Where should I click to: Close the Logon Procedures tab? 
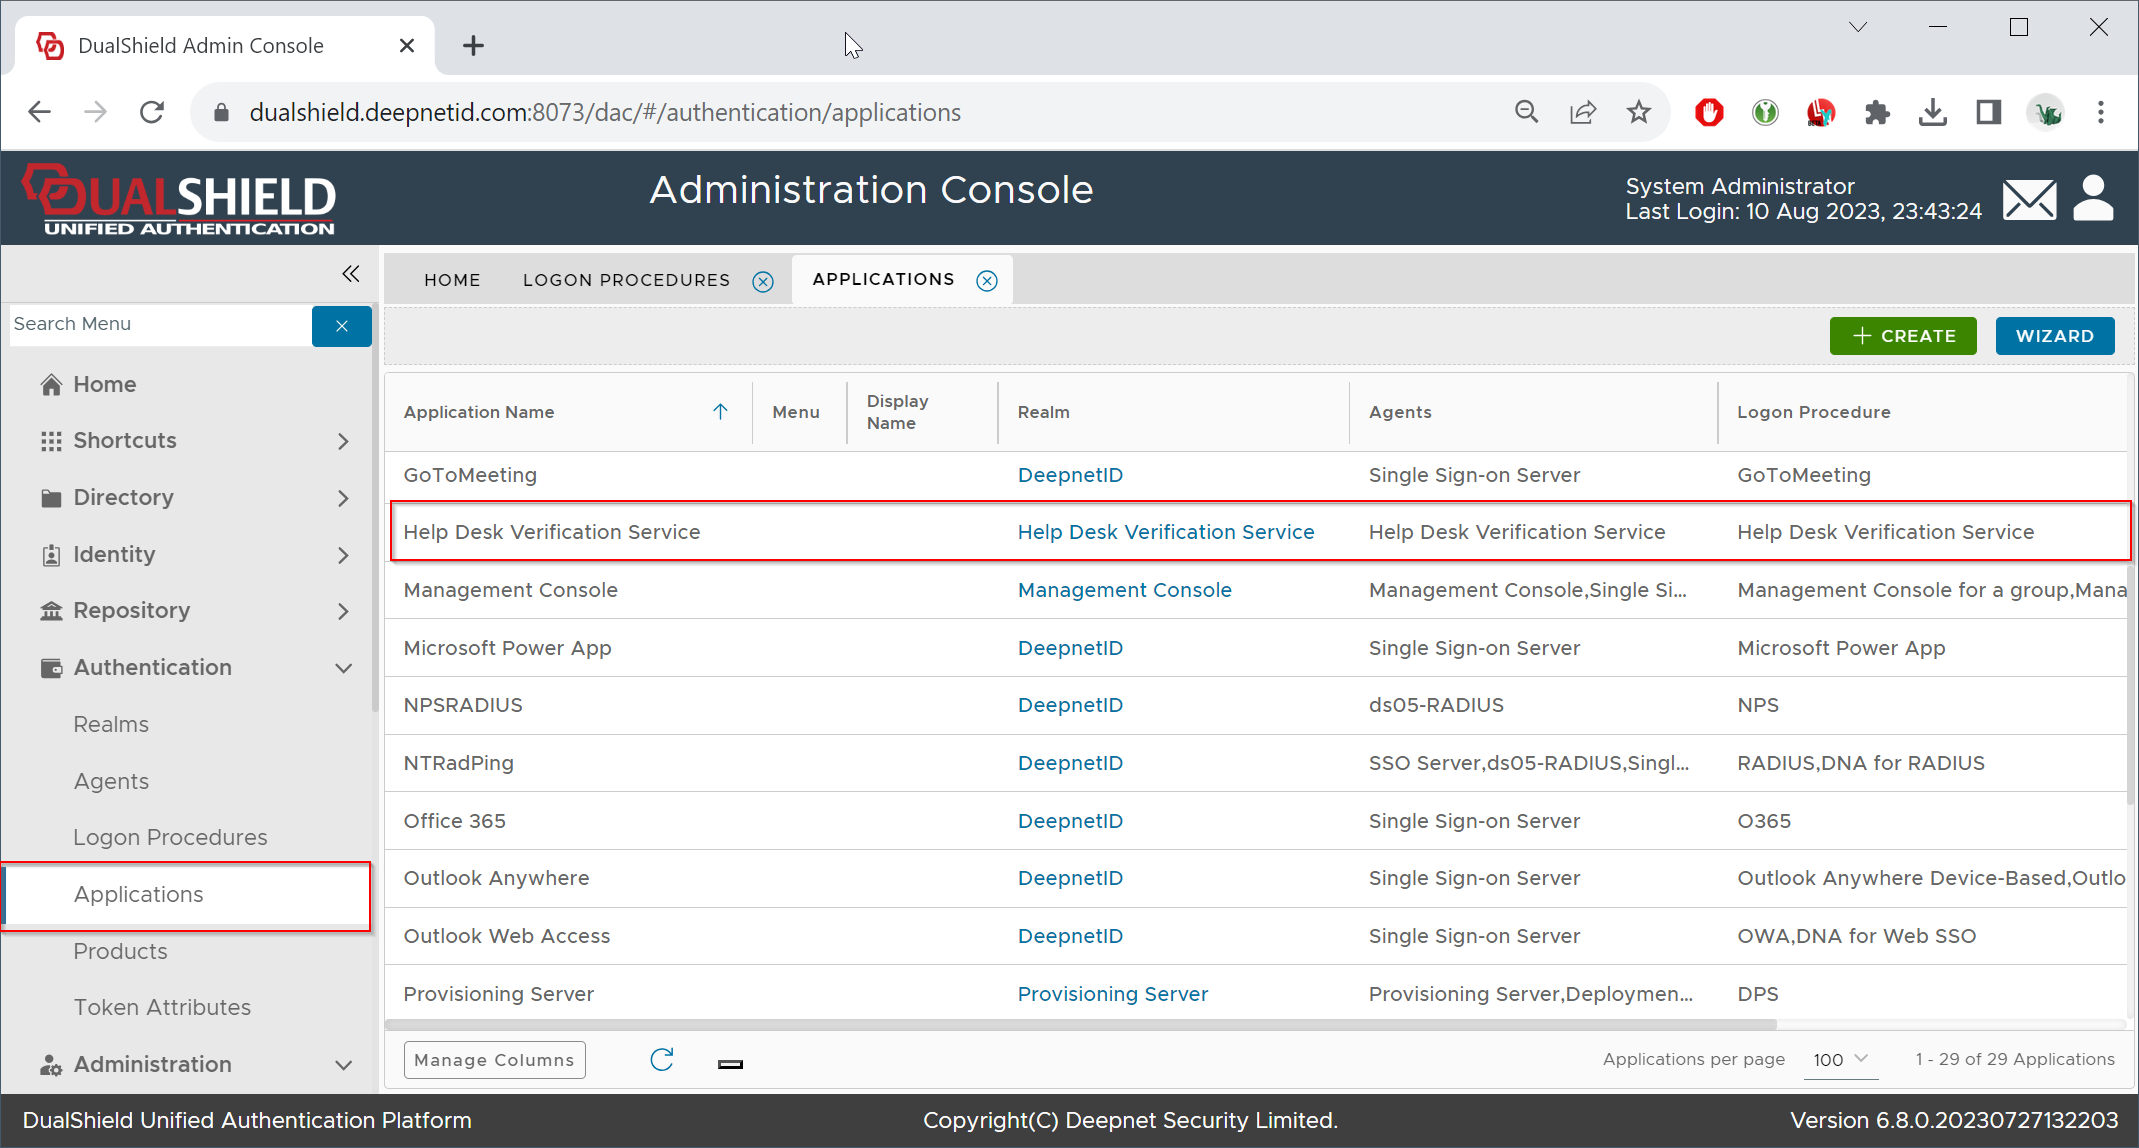click(763, 281)
